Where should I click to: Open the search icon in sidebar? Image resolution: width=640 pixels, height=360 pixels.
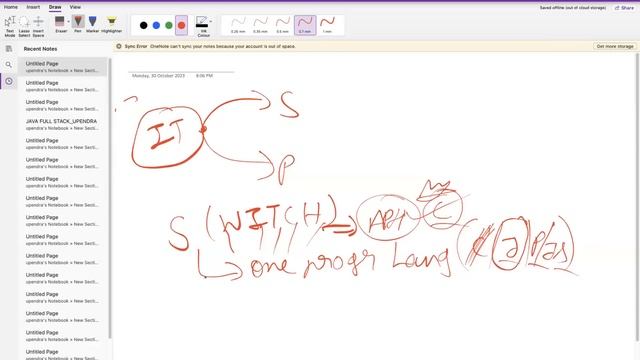9,64
